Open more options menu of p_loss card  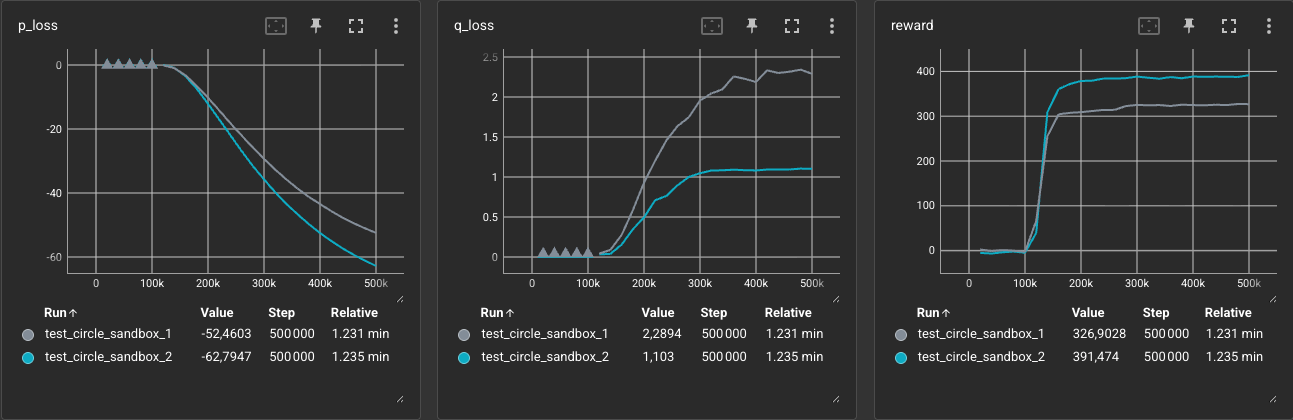396,26
